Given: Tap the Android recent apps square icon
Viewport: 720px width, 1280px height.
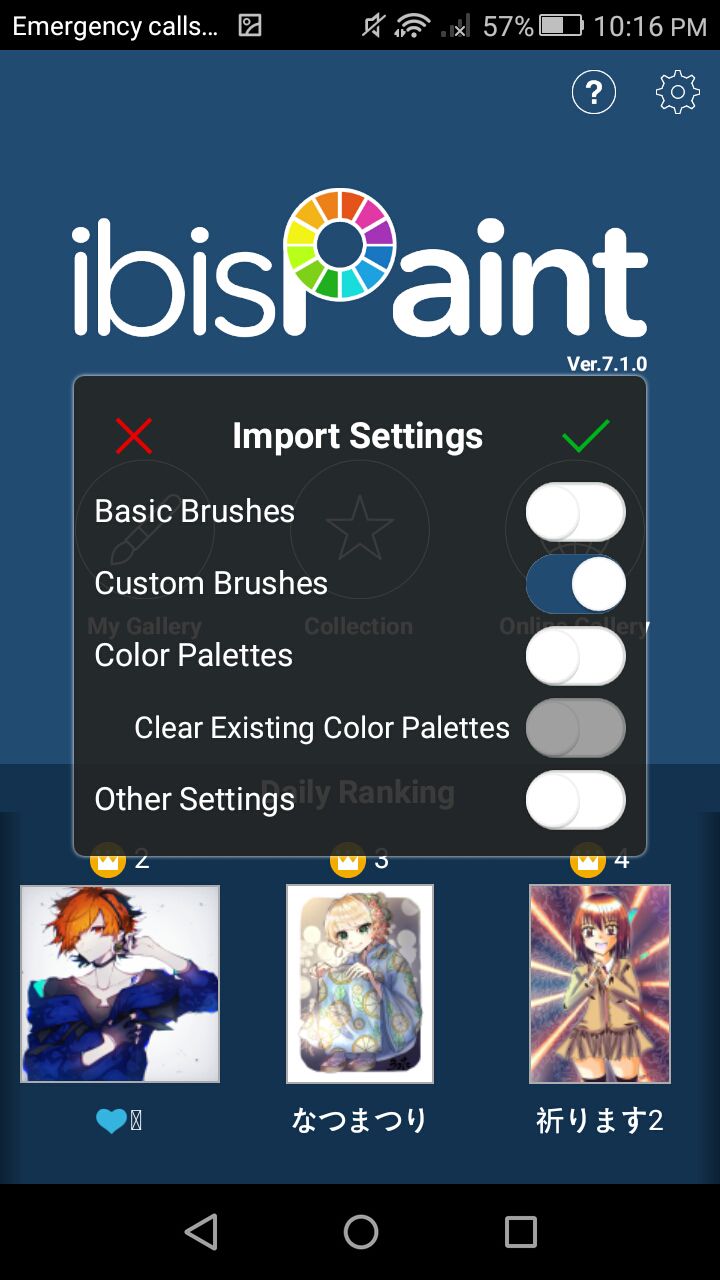Looking at the screenshot, I should click(x=521, y=1232).
